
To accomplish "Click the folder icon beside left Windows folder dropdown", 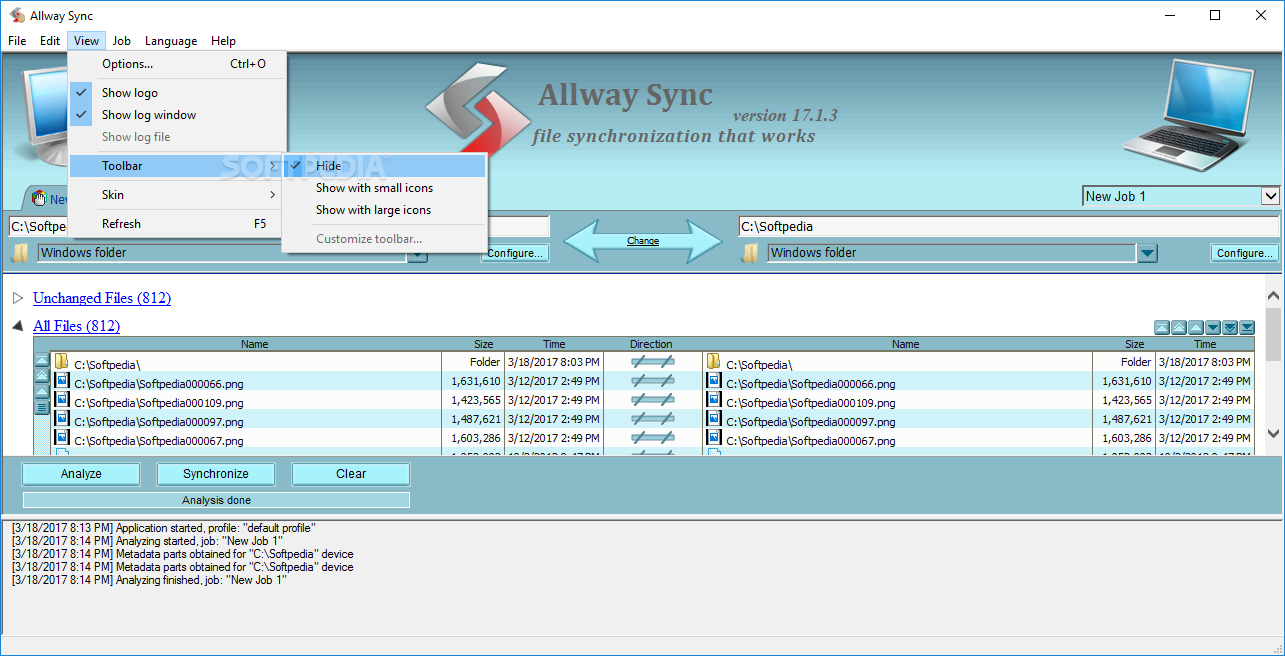I will click(x=20, y=253).
